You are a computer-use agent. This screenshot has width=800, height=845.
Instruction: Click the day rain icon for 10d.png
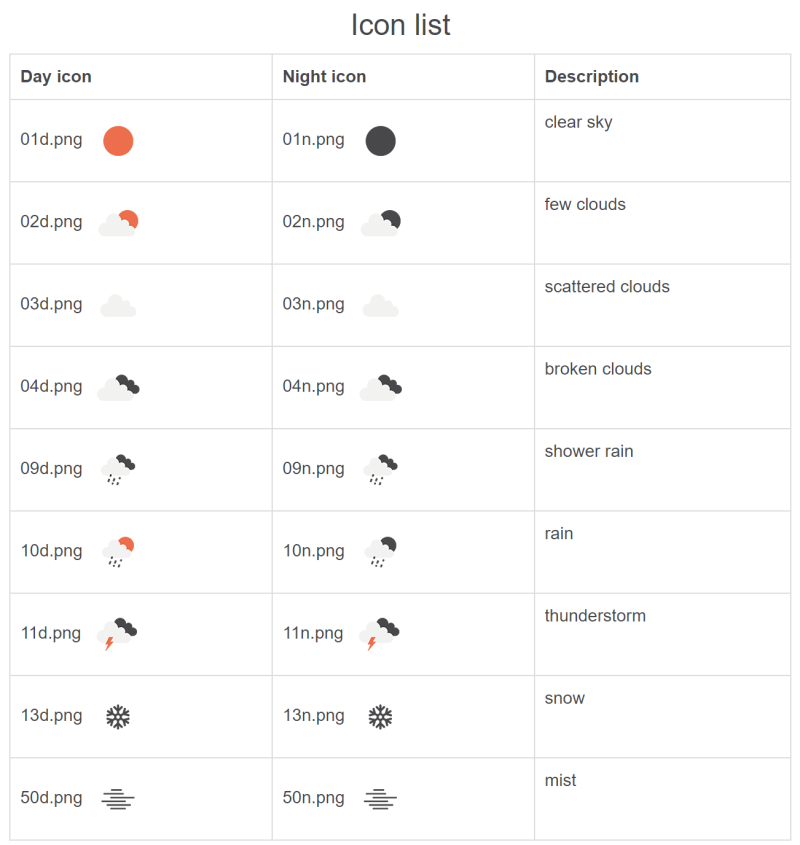click(118, 551)
